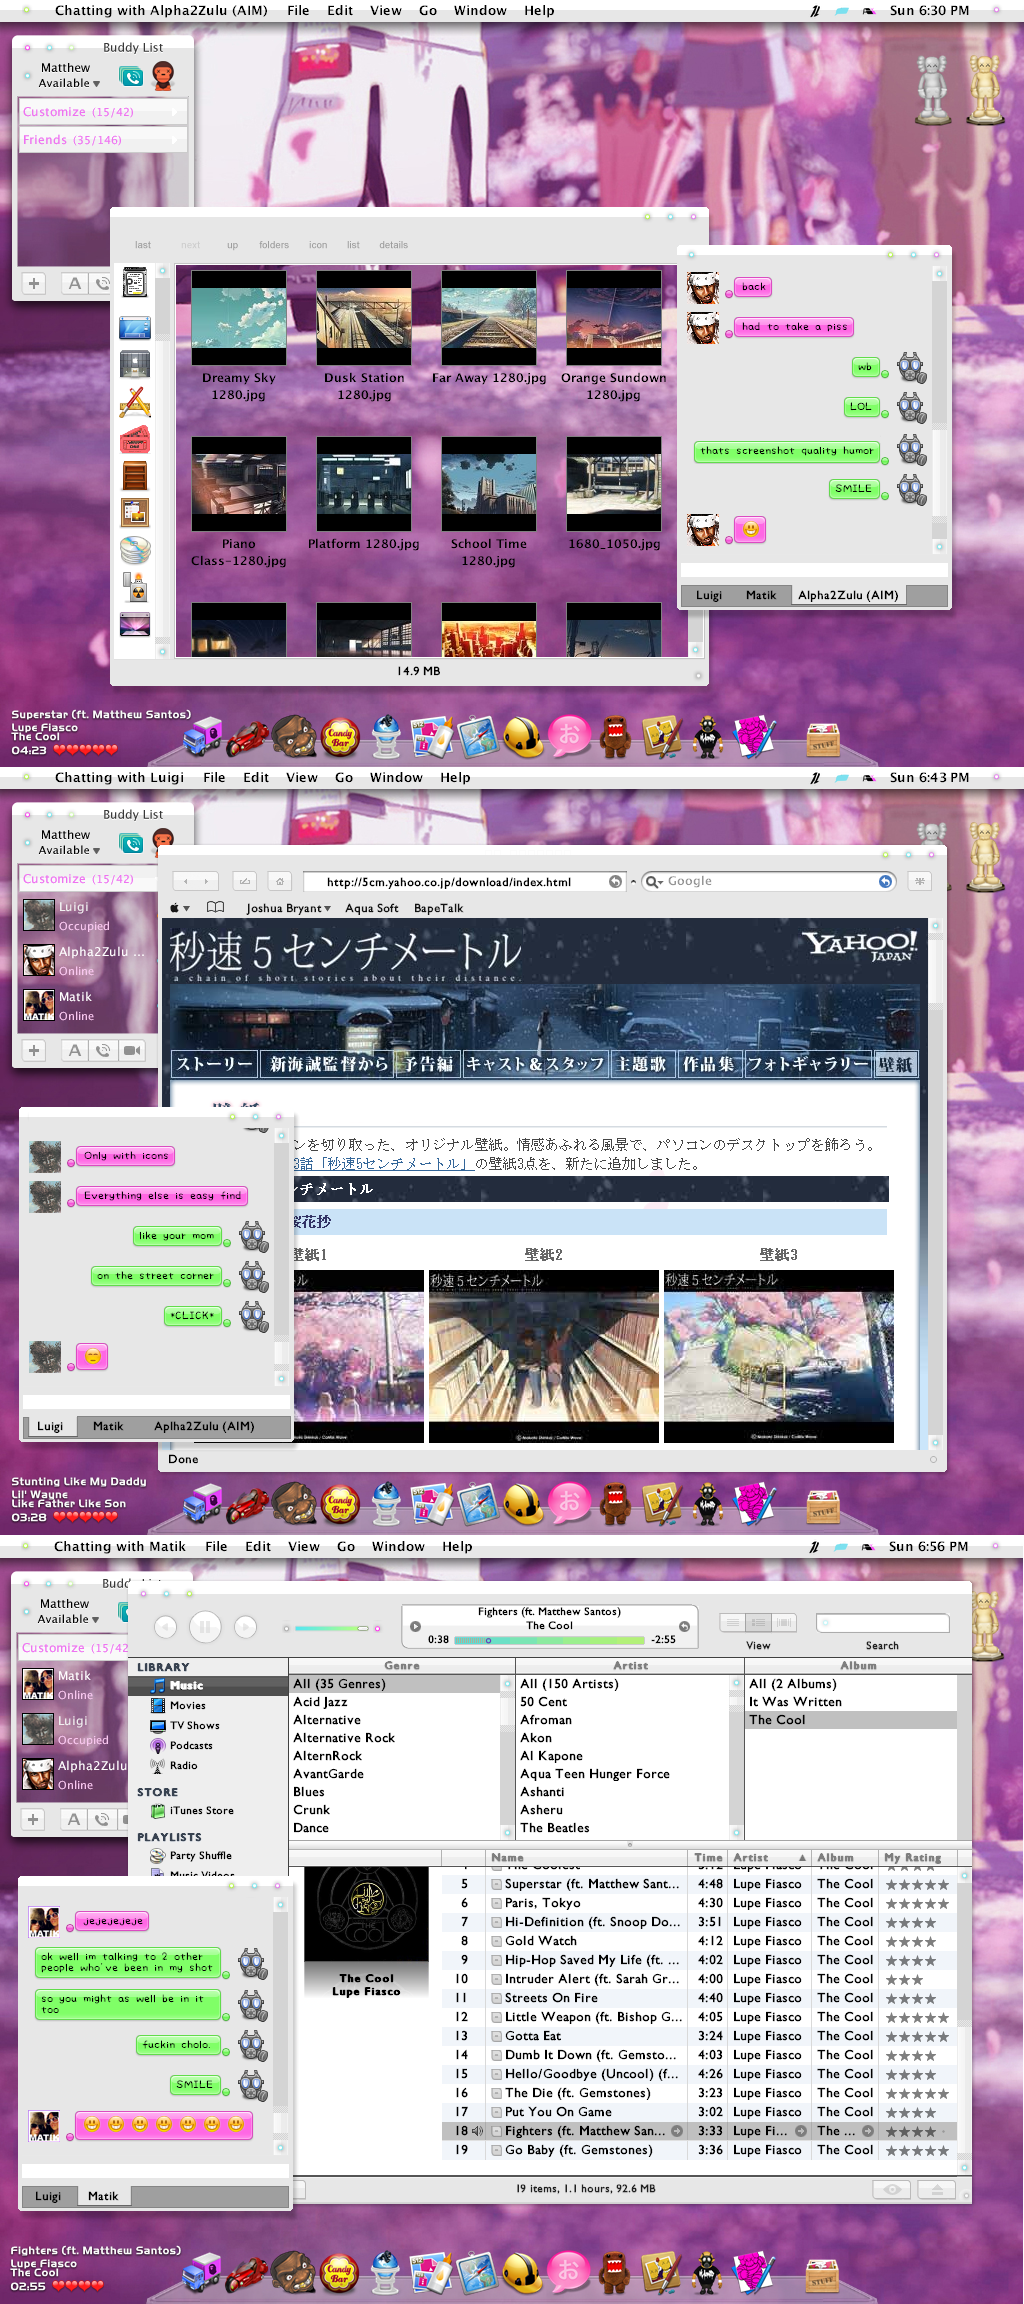This screenshot has height=2304, width=1024.
Task: Click add-bookmark button left of Safari home button
Action: (x=245, y=881)
